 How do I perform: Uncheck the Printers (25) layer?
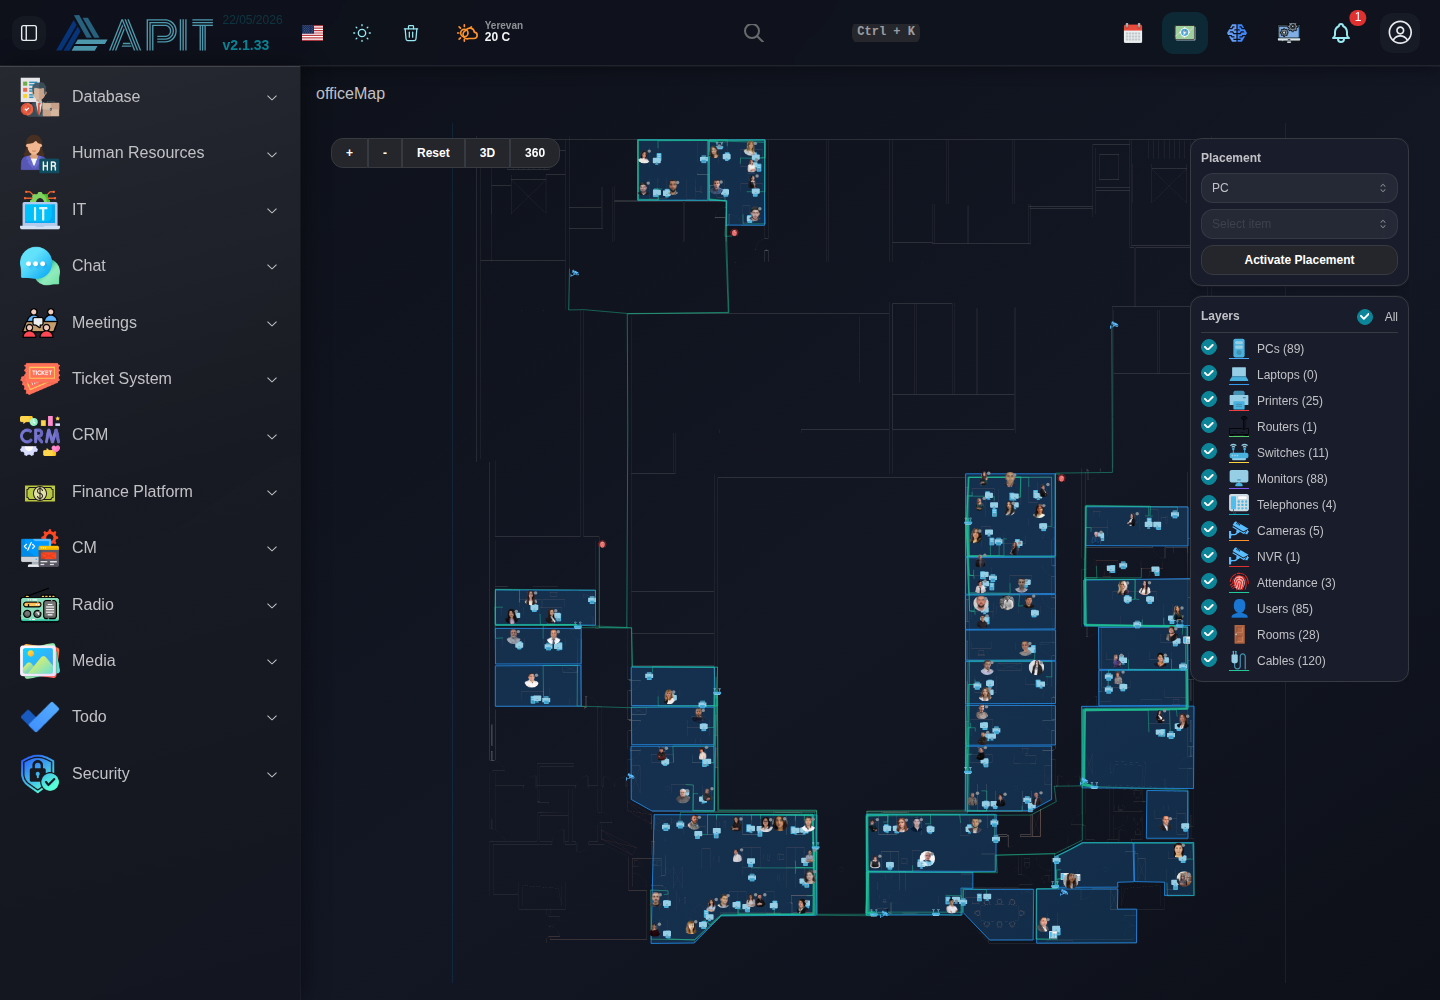point(1209,399)
